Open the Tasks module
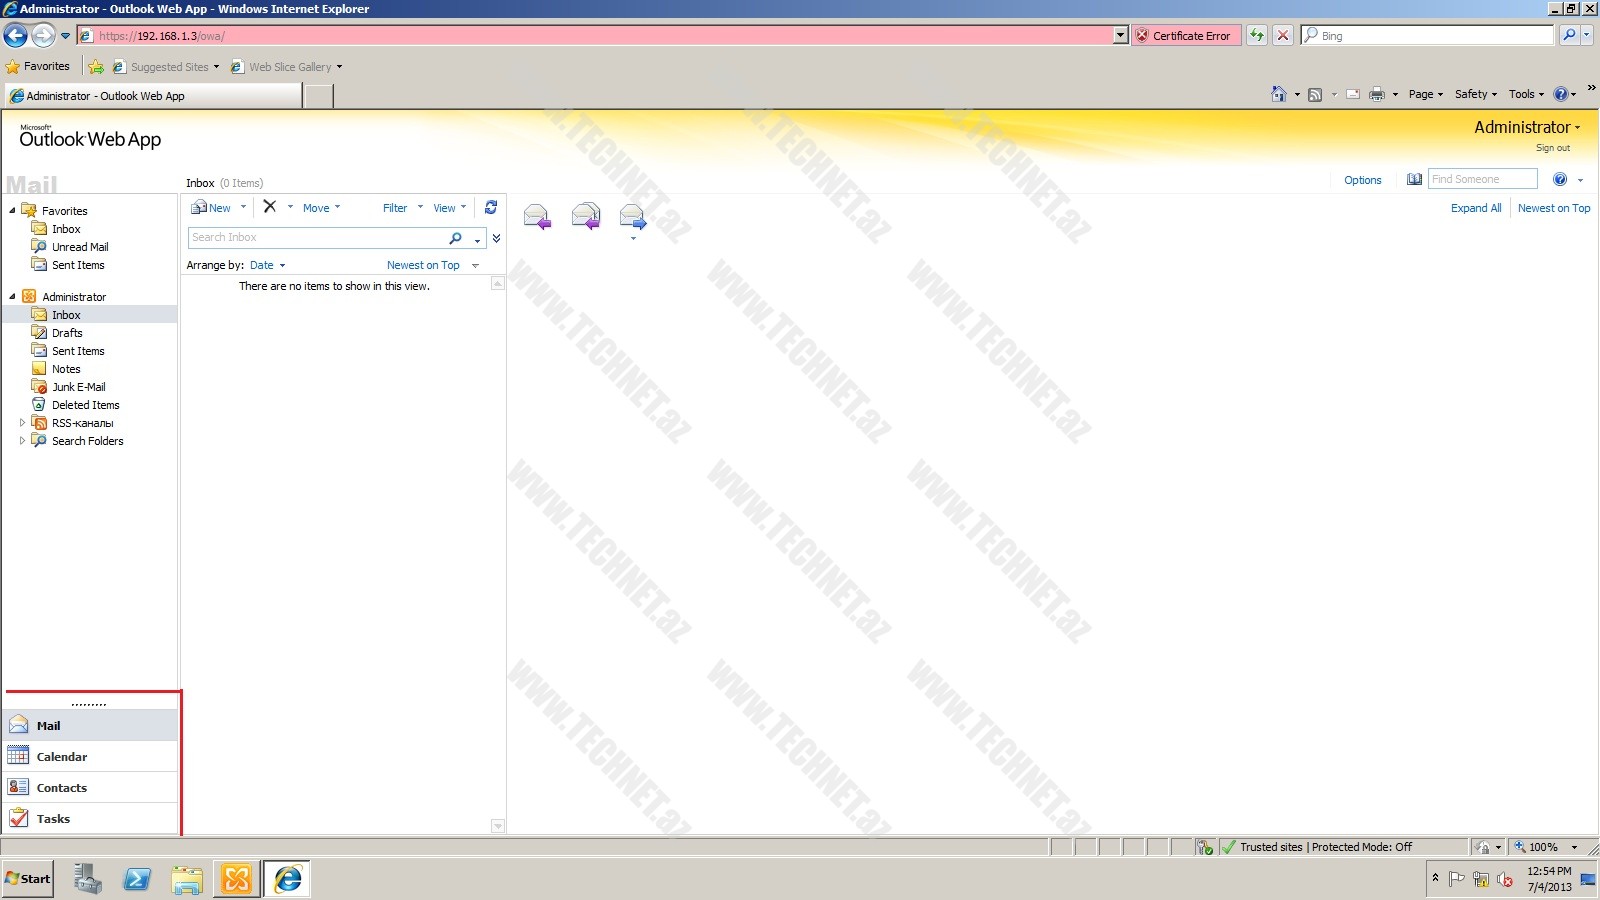Screen dimensions: 1600x900 click(53, 819)
